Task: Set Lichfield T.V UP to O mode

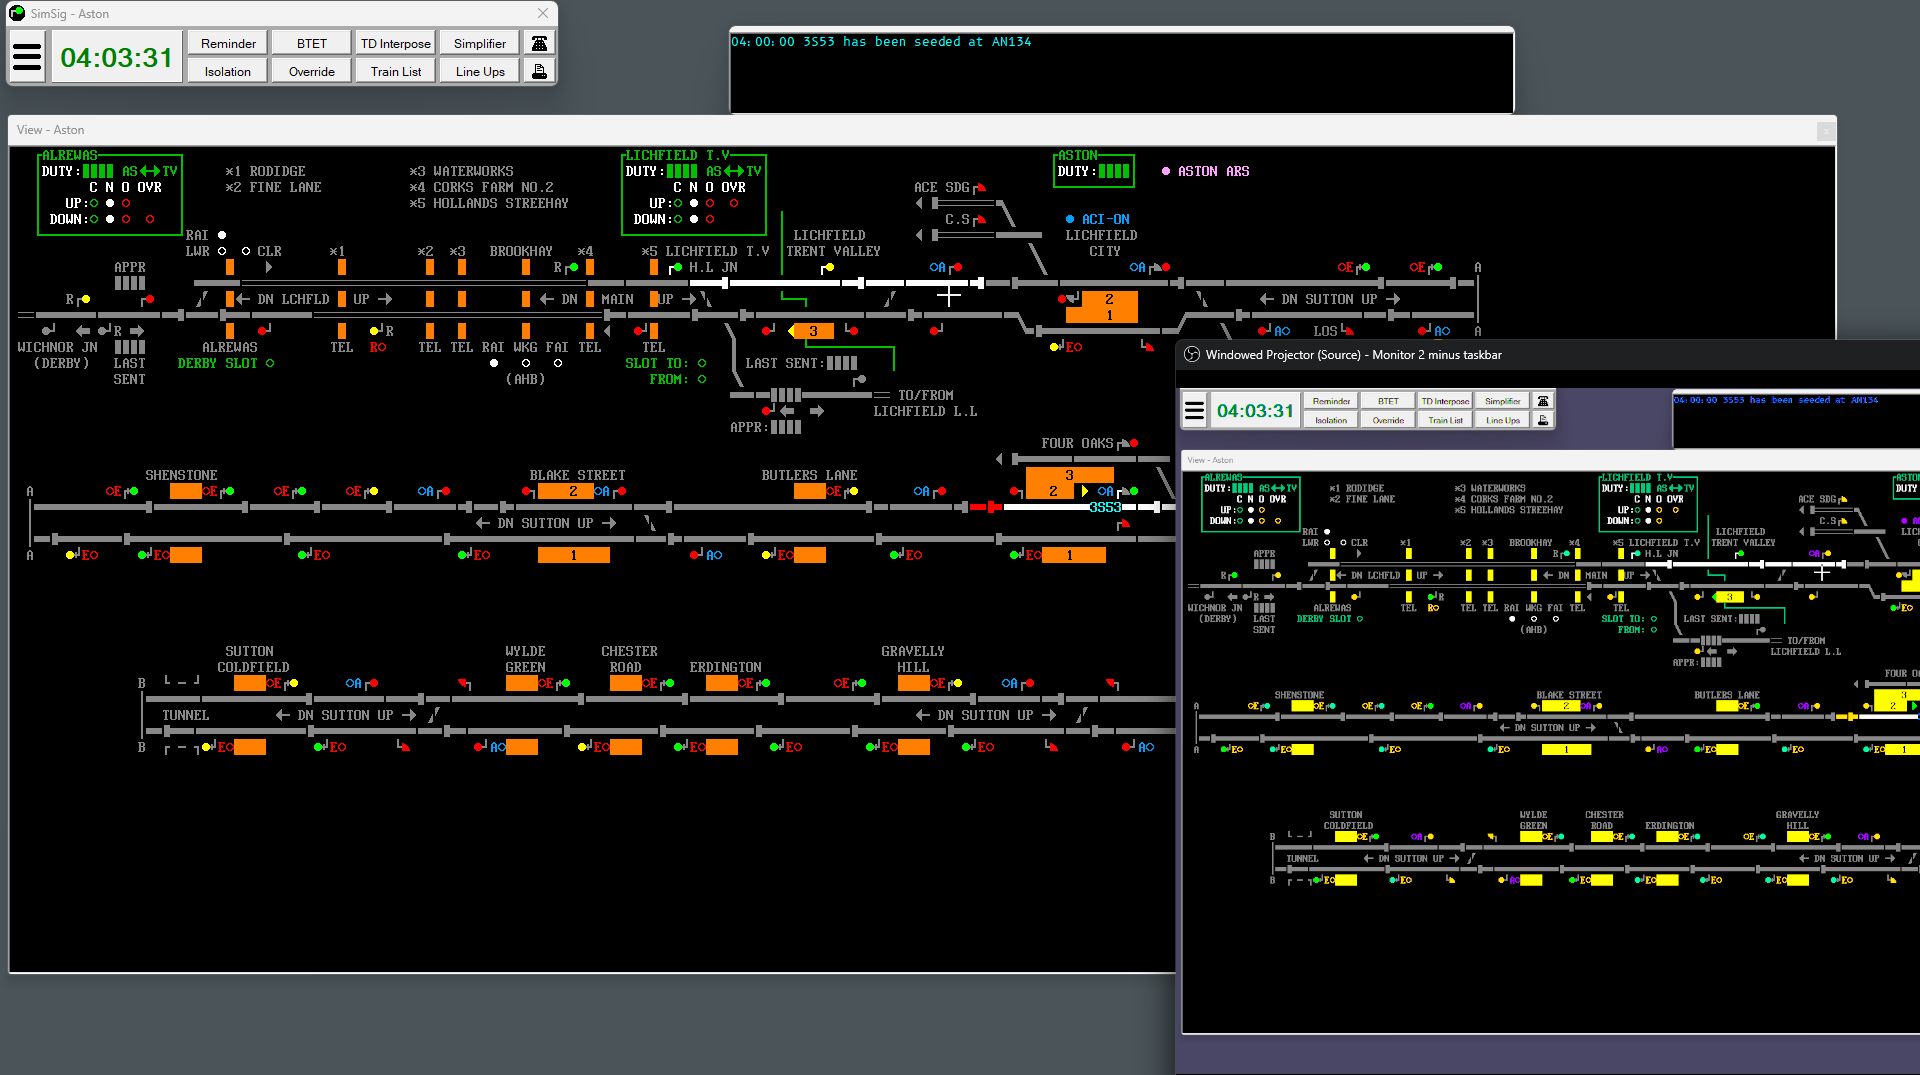Action: [x=710, y=203]
